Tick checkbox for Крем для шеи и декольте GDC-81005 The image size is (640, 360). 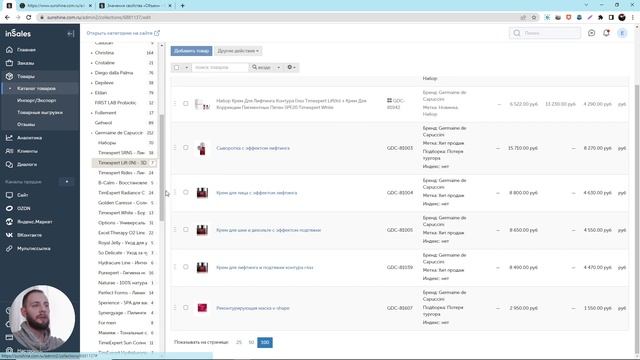(x=186, y=230)
